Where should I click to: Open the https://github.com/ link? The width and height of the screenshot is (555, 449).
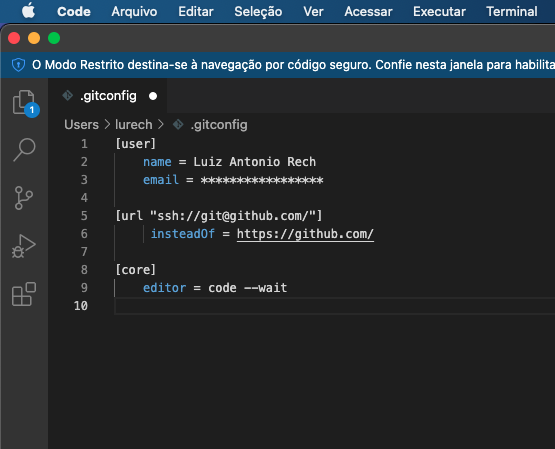tap(305, 234)
